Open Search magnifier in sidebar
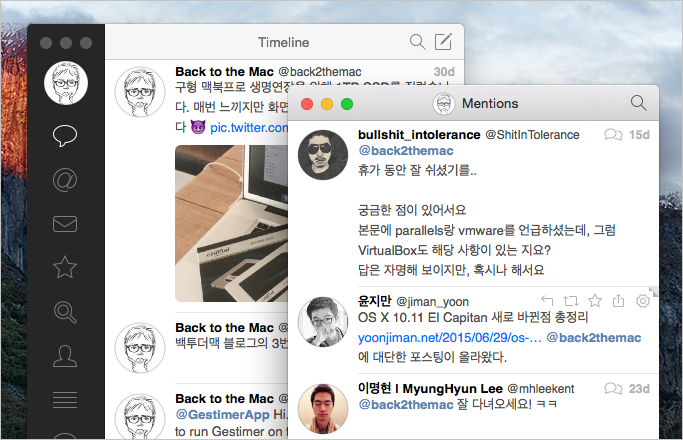Image resolution: width=683 pixels, height=440 pixels. point(65,312)
